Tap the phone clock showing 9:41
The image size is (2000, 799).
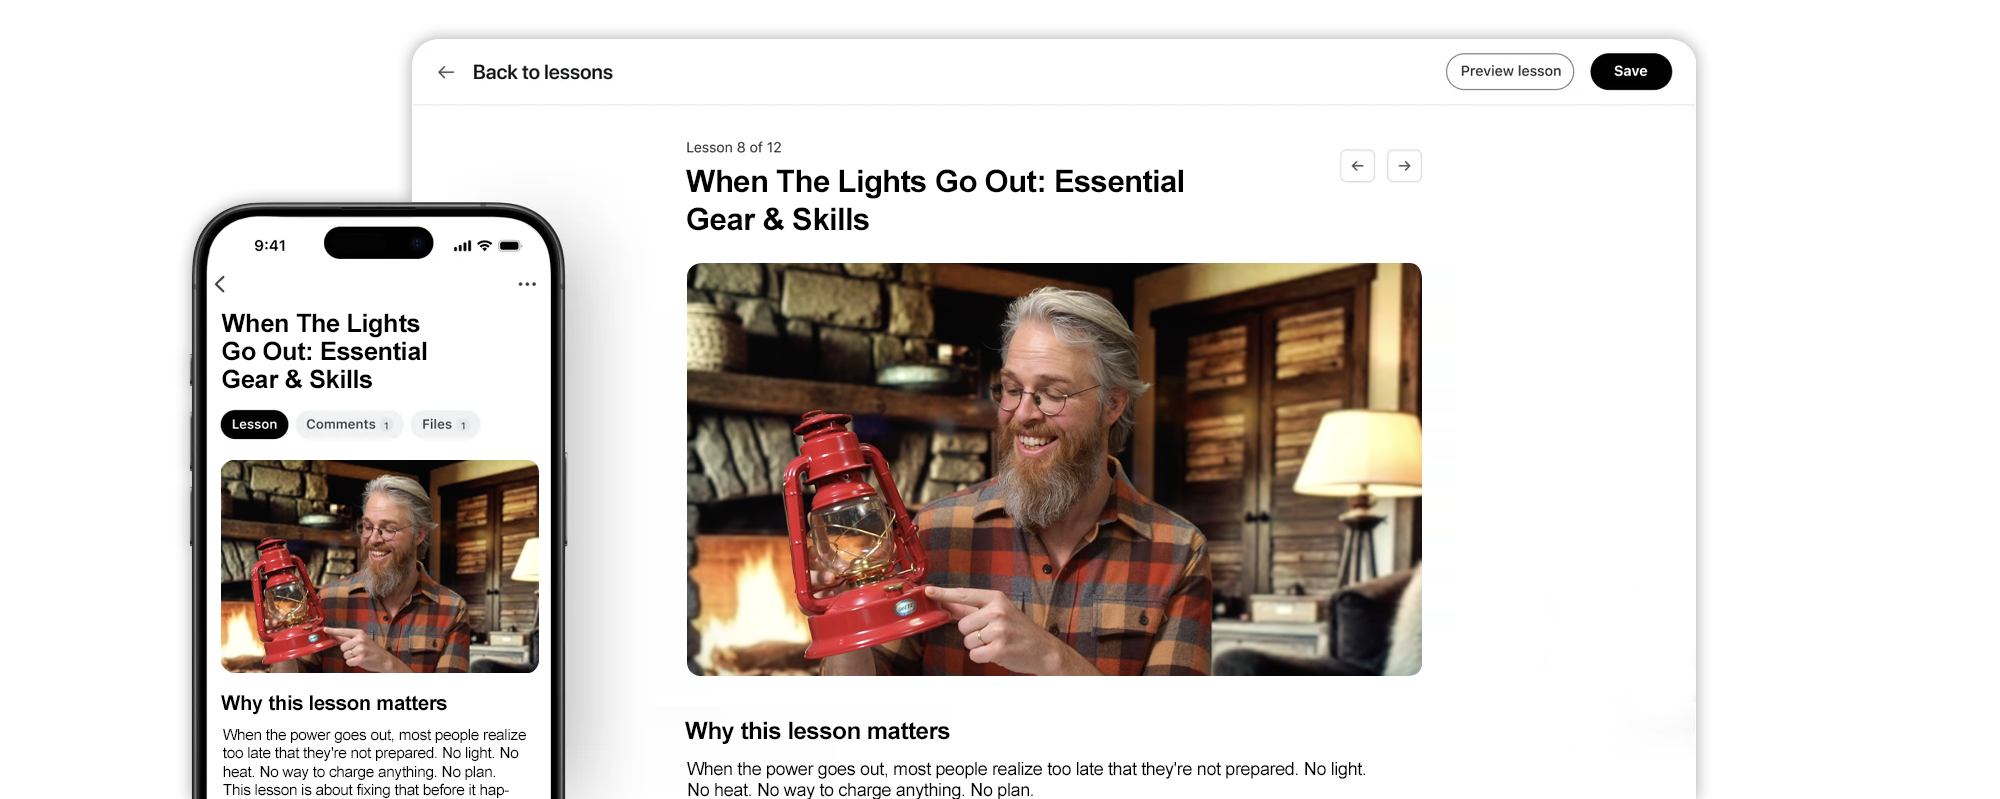[x=270, y=246]
